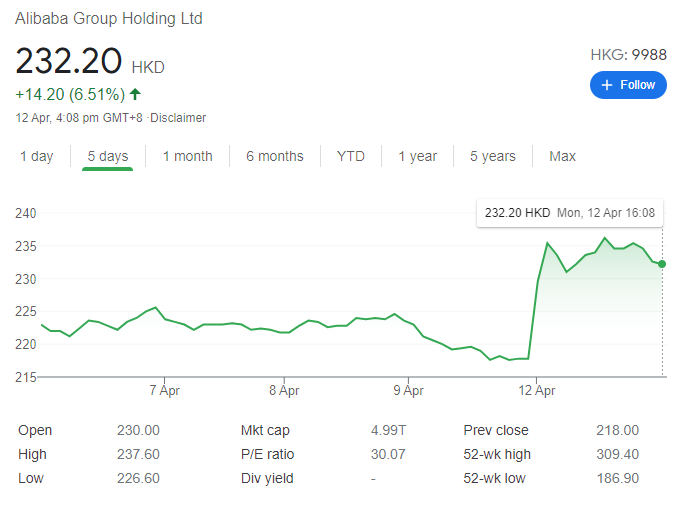Click the Mkt cap value 4.99T

(388, 430)
